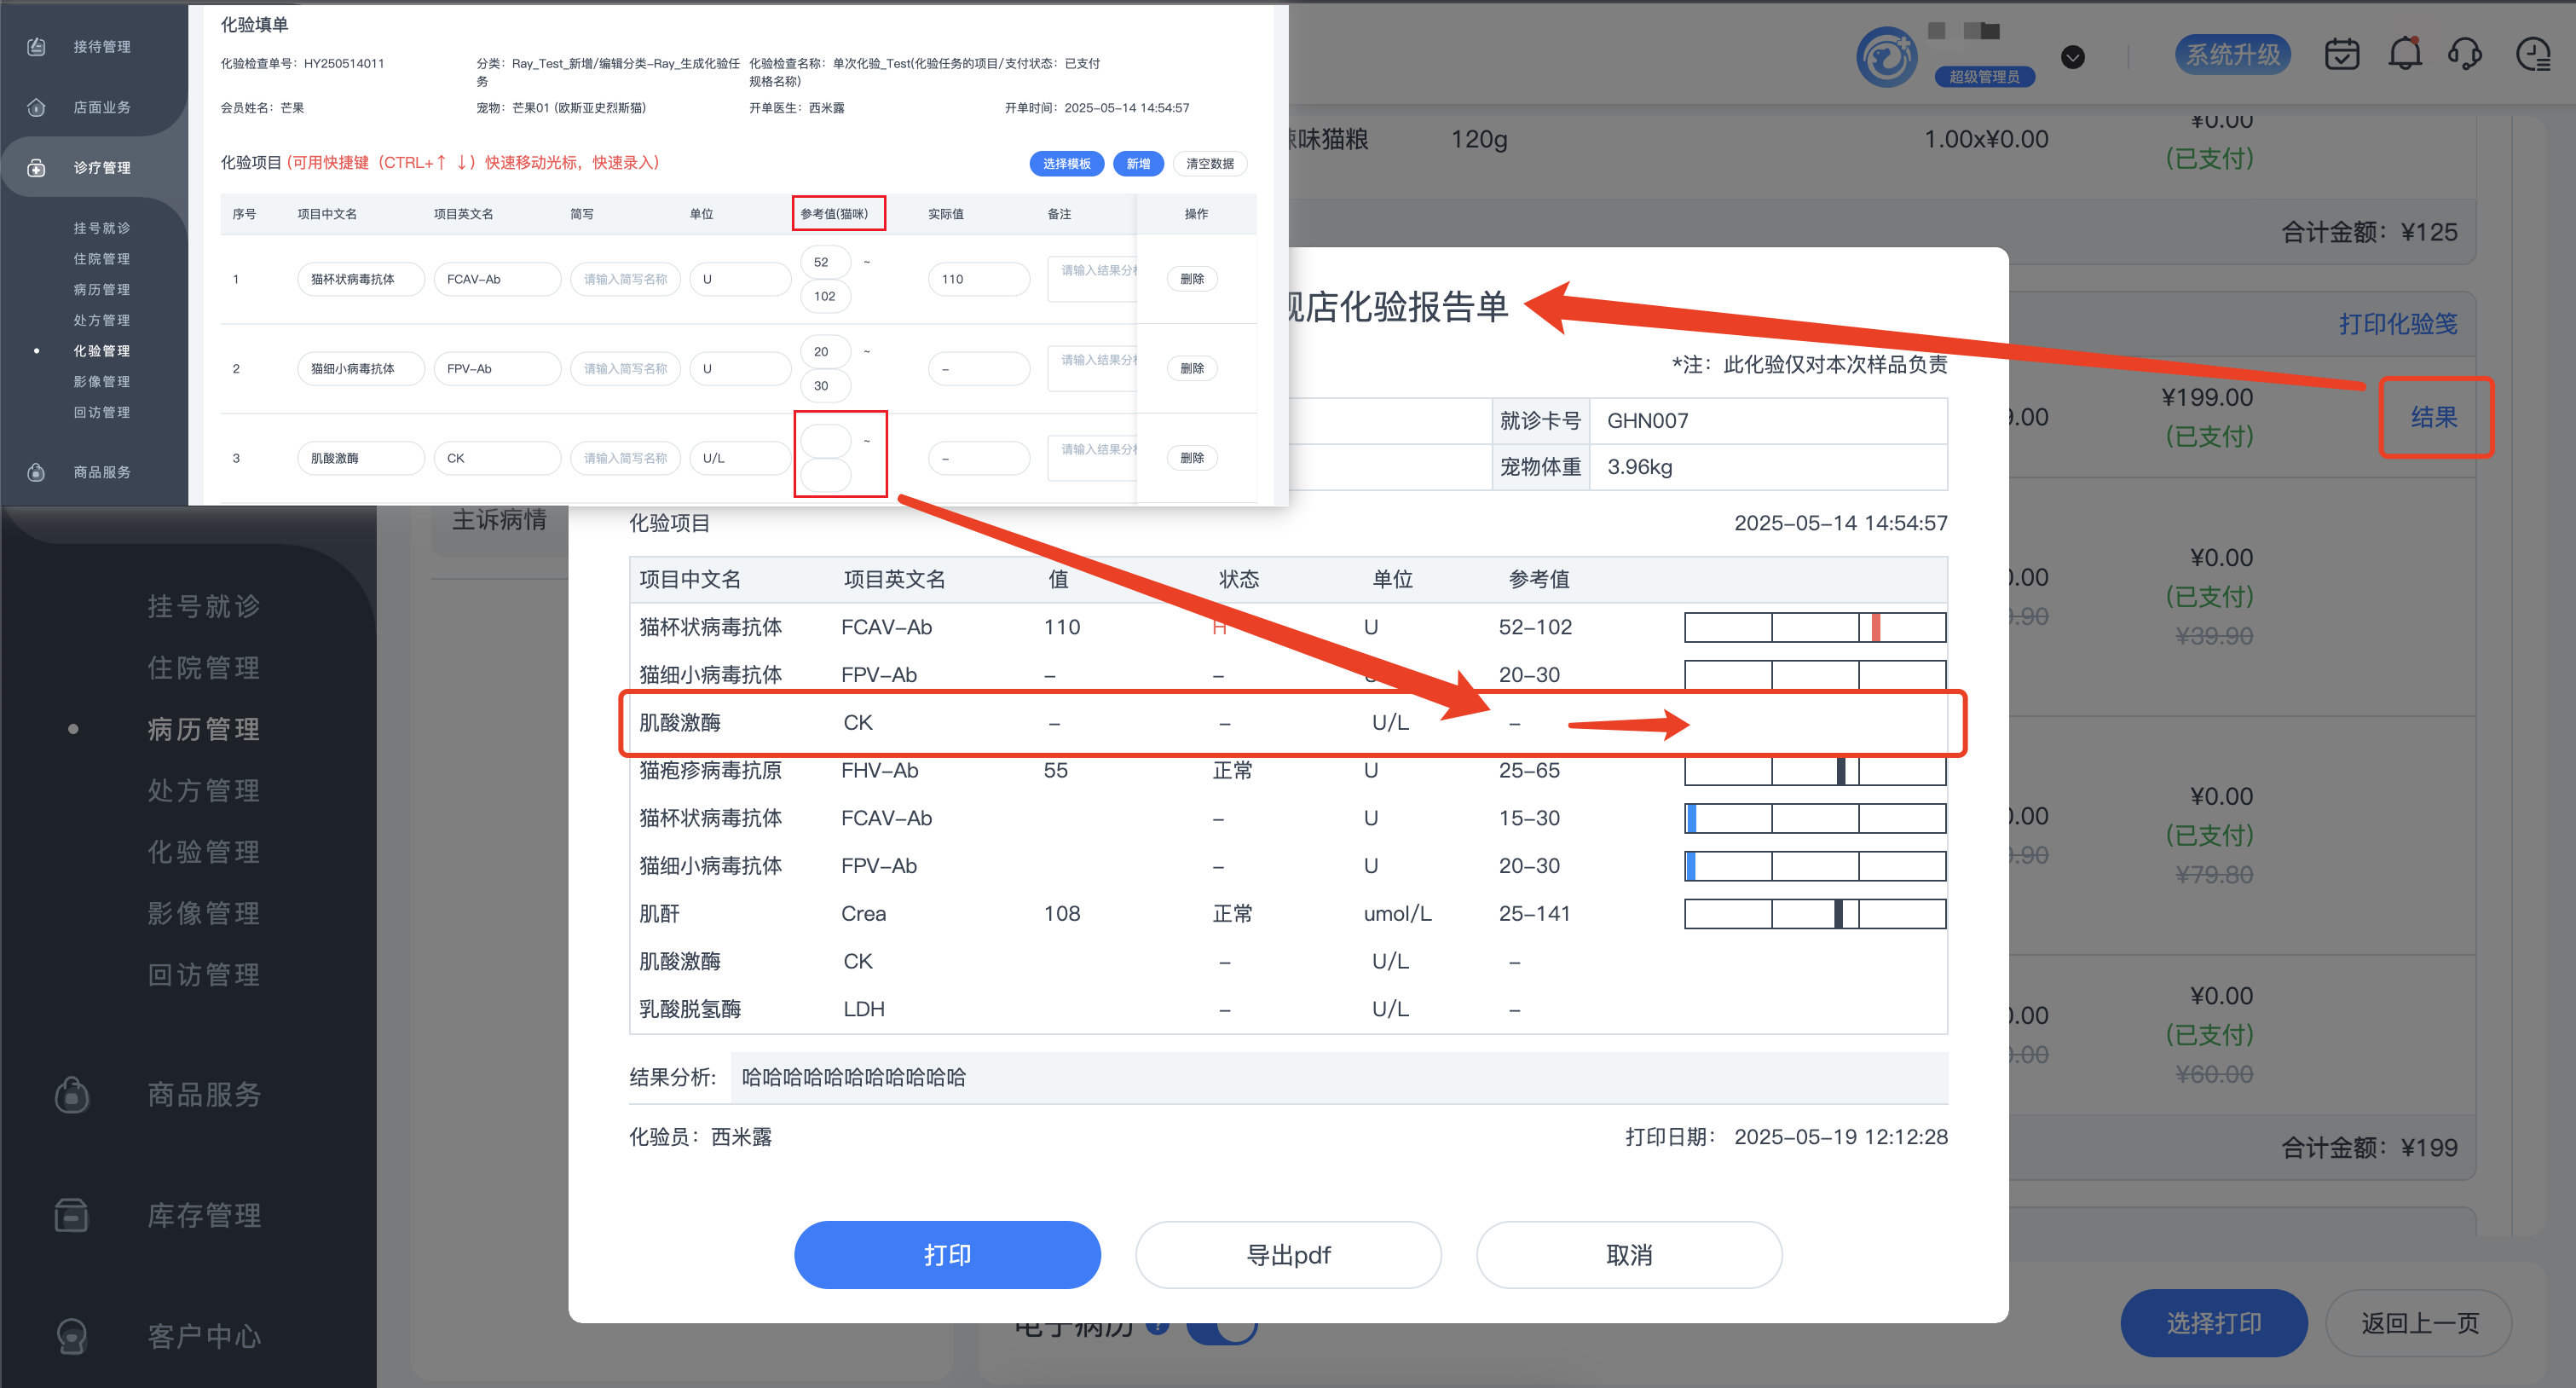Screen dimensions: 2576x1388
Task: Click the empty lower reference field for 肌酸激酶
Action: click(826, 475)
